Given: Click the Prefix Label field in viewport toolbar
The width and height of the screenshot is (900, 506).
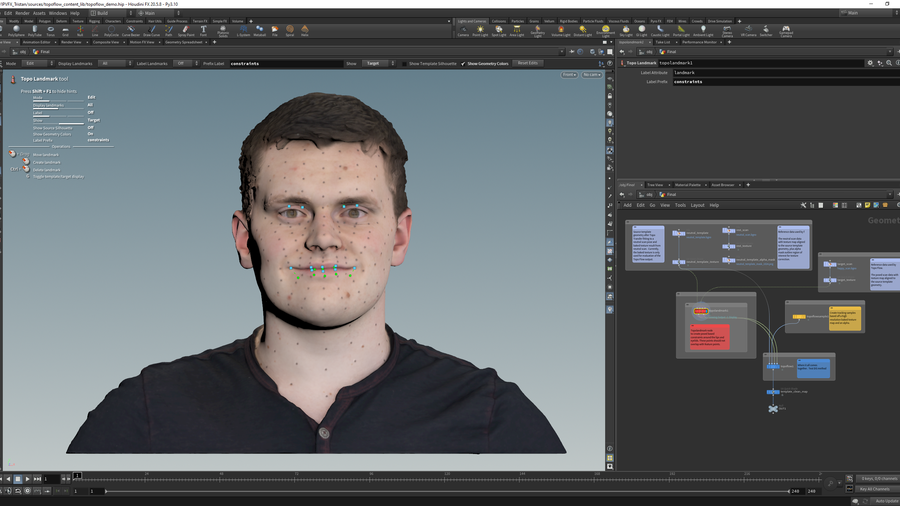Looking at the screenshot, I should tap(285, 64).
